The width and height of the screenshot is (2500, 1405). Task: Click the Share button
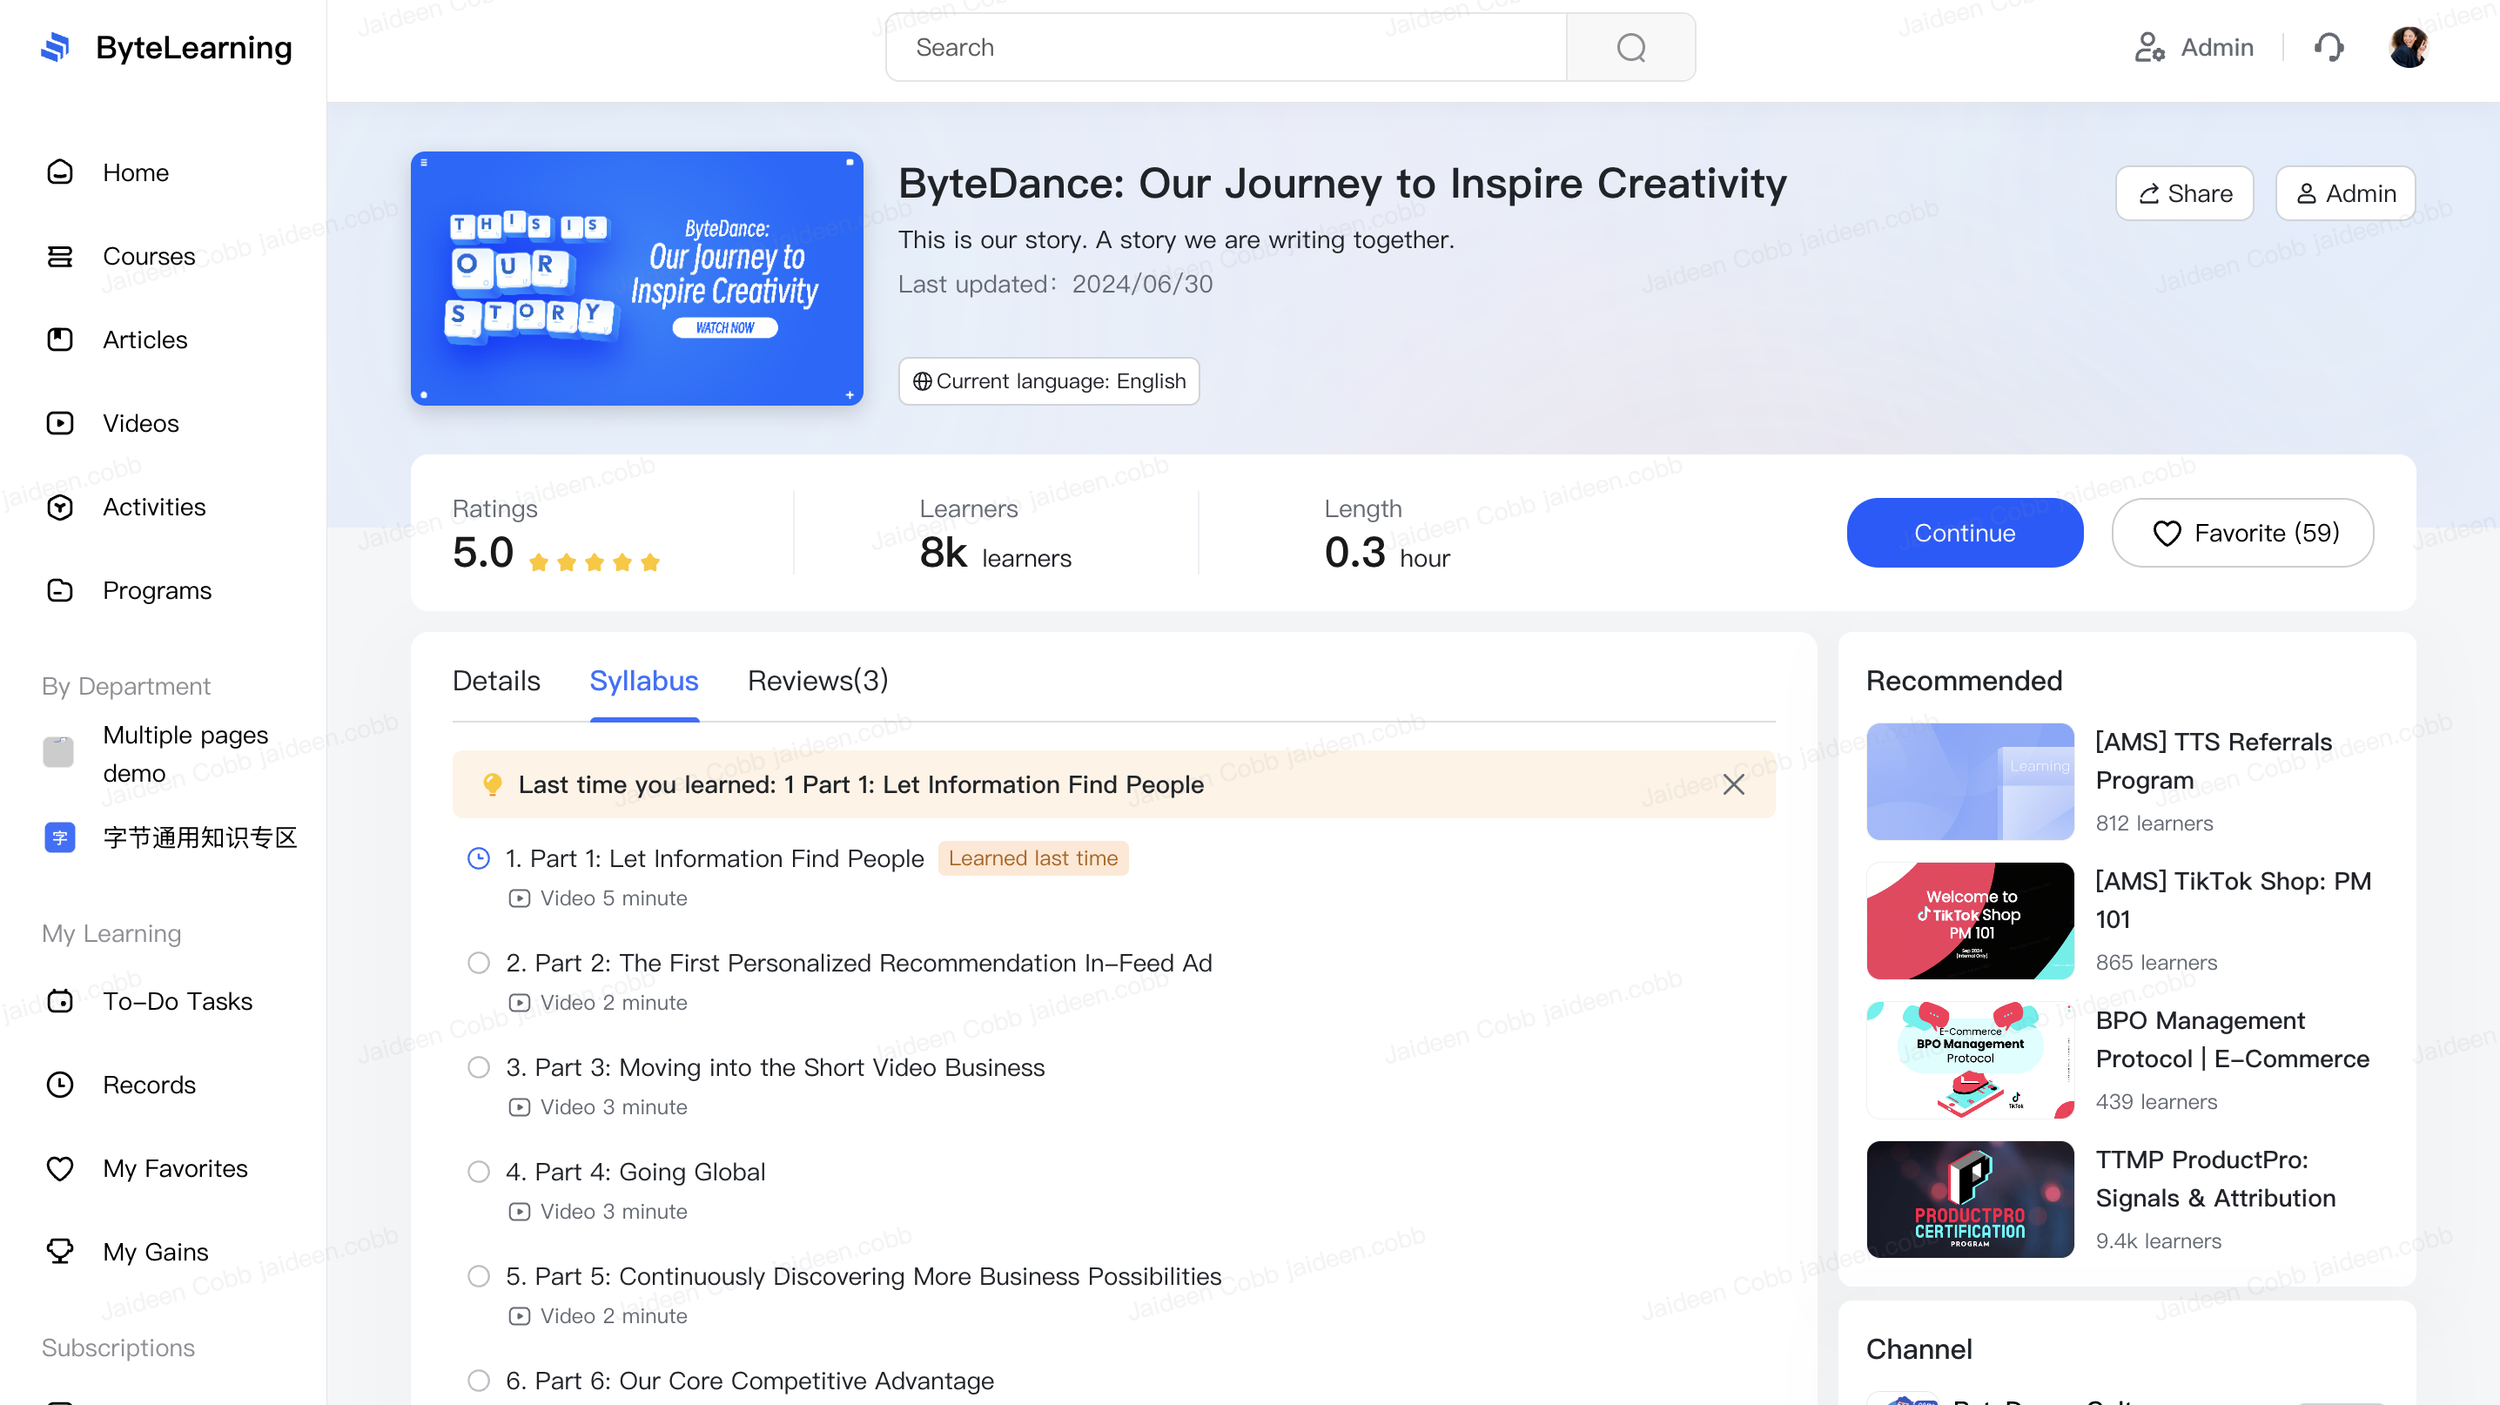[x=2184, y=193]
